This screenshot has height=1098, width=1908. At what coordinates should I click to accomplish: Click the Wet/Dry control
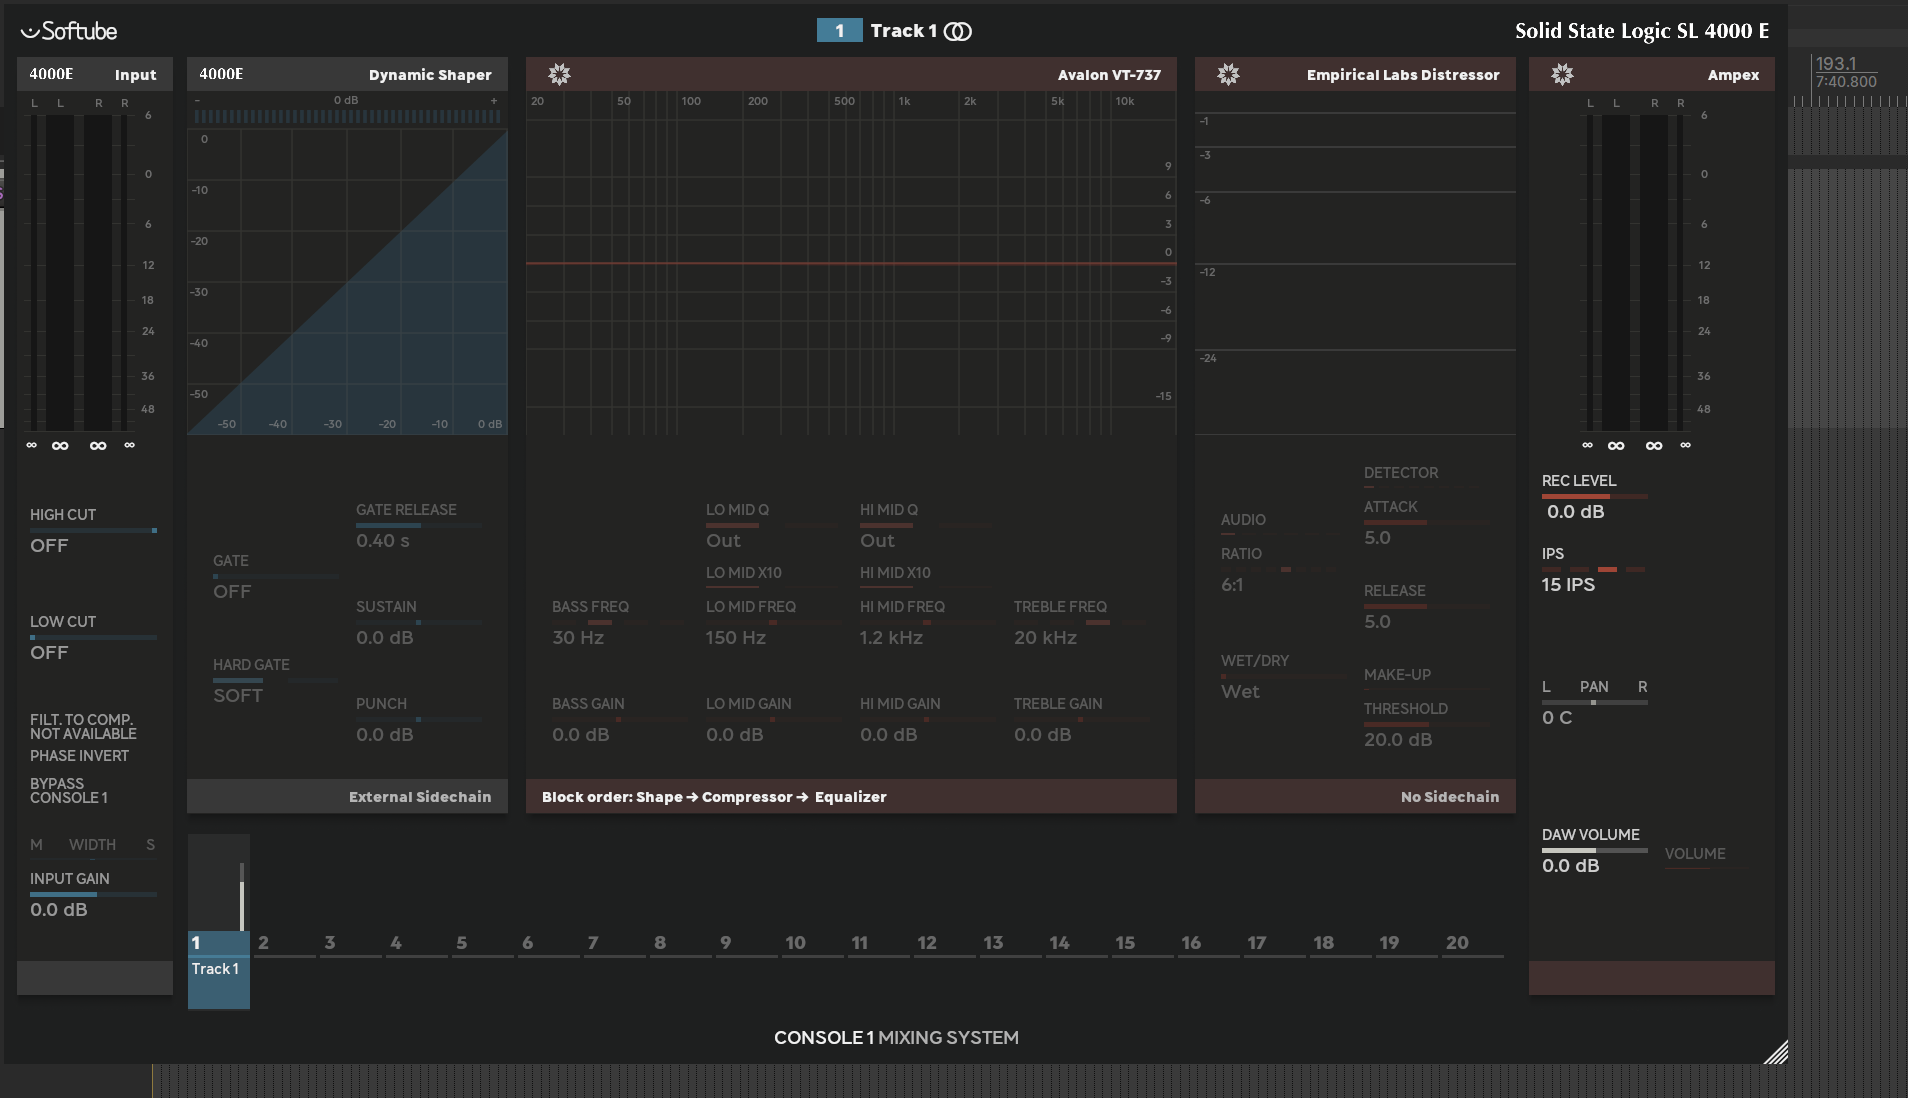pyautogui.click(x=1284, y=677)
